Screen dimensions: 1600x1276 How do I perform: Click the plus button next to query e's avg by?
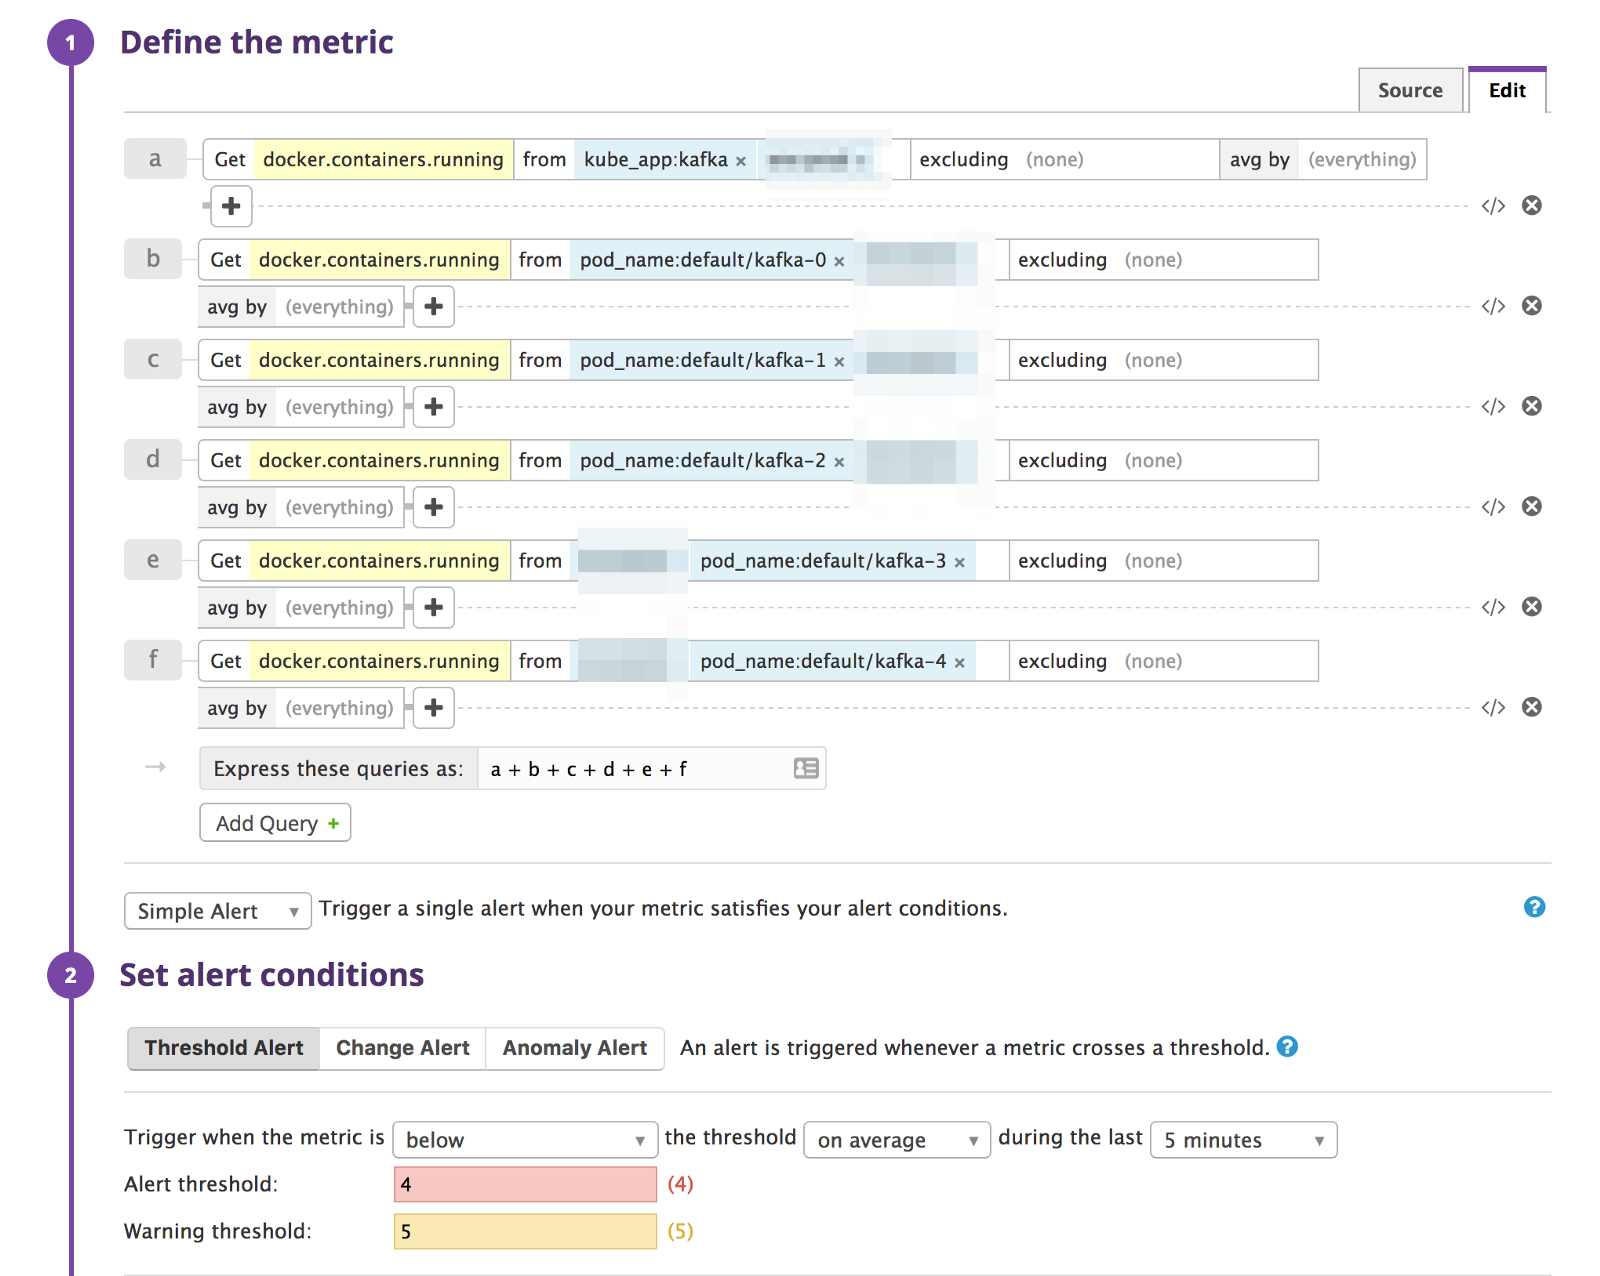coord(433,607)
